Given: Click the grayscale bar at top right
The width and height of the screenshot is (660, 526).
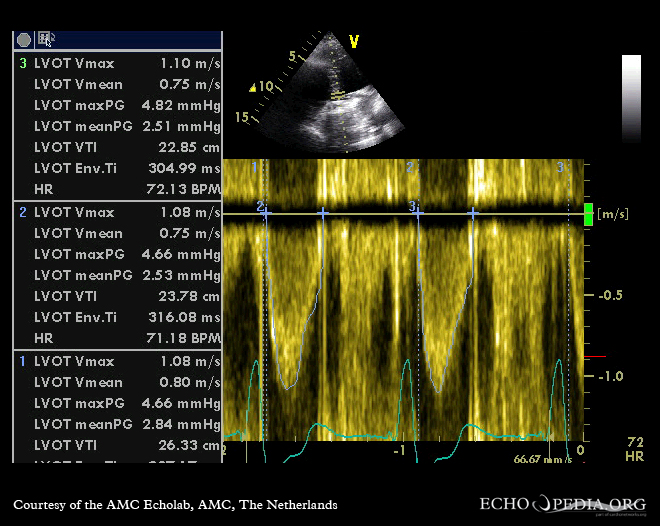Looking at the screenshot, I should point(631,97).
